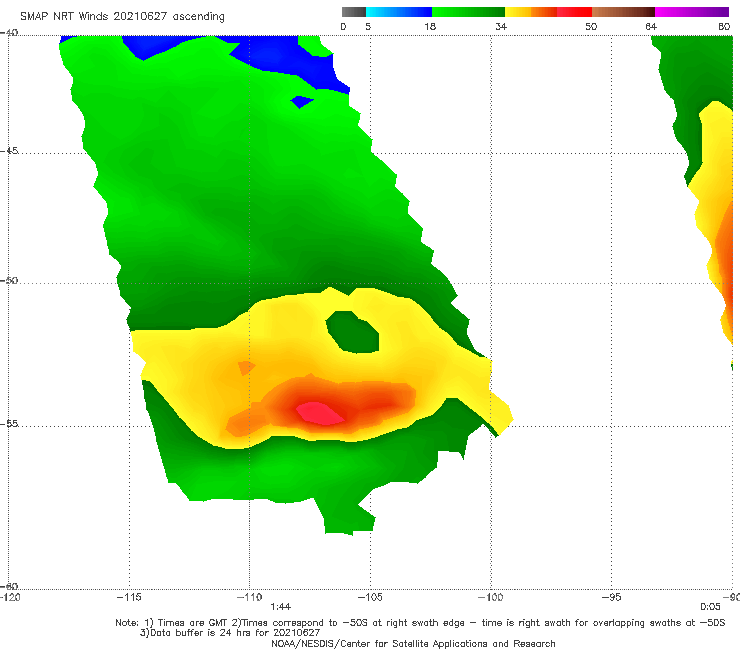Select the magenta-purple segment of the color bar
740x650 pixels.
coord(692,12)
